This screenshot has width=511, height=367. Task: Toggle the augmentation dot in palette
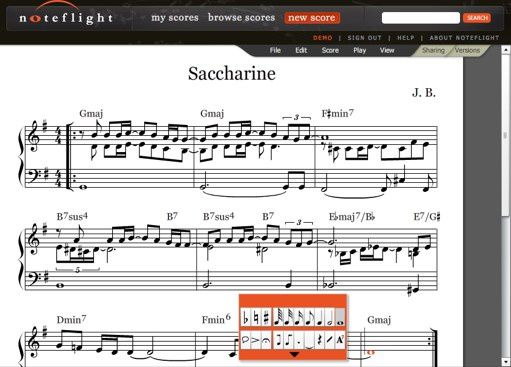coord(299,340)
